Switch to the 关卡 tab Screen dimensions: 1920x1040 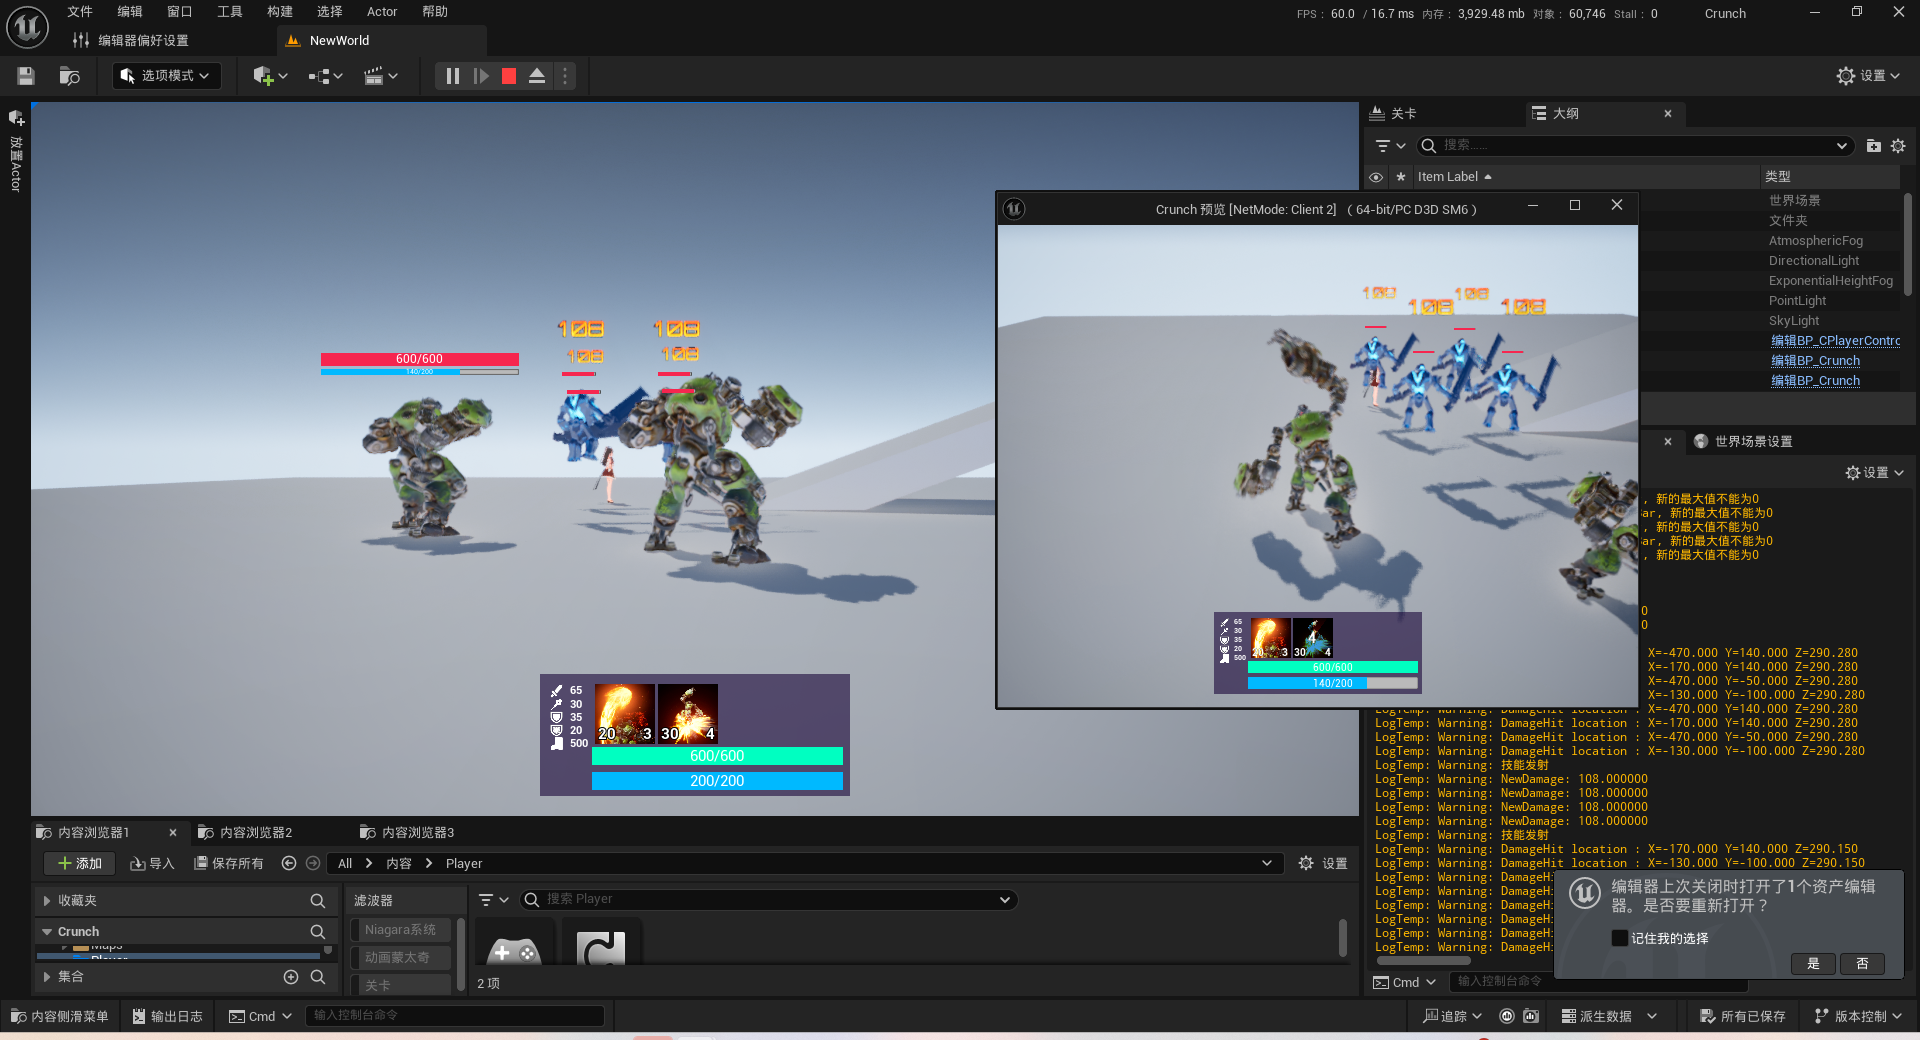click(x=1393, y=114)
